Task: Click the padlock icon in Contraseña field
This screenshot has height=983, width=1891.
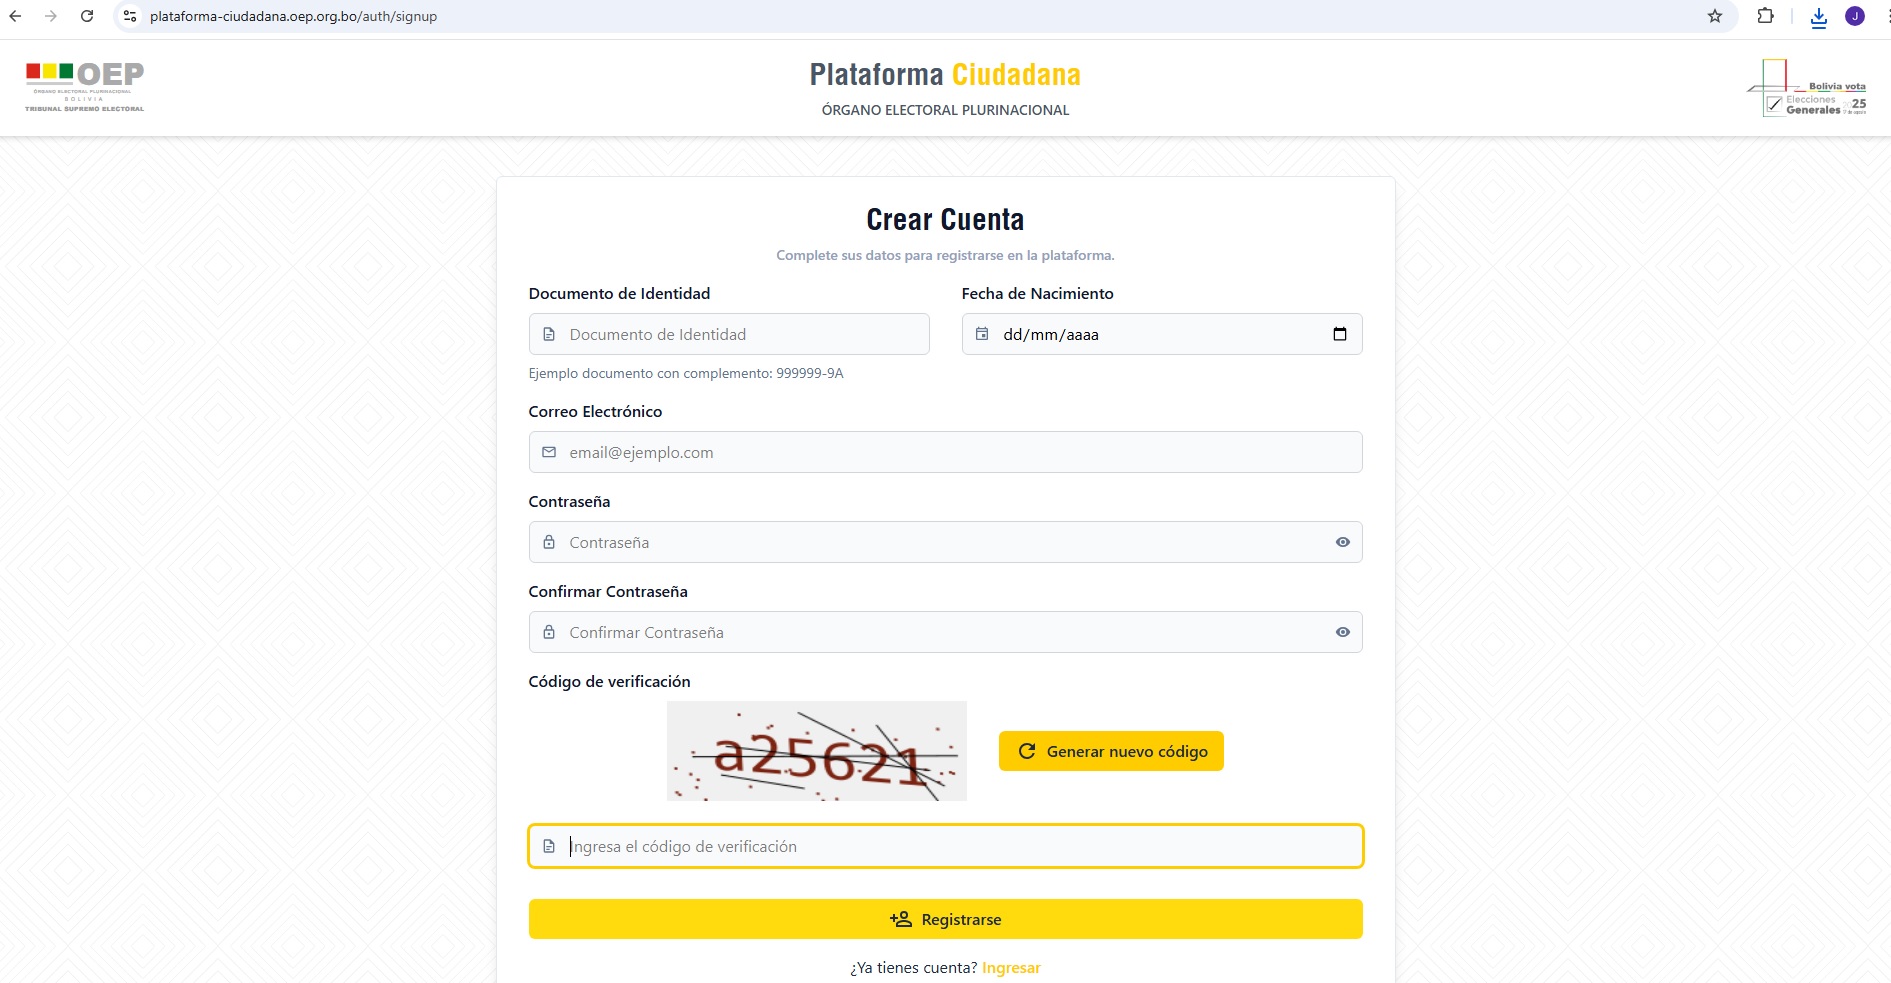Action: (x=549, y=542)
